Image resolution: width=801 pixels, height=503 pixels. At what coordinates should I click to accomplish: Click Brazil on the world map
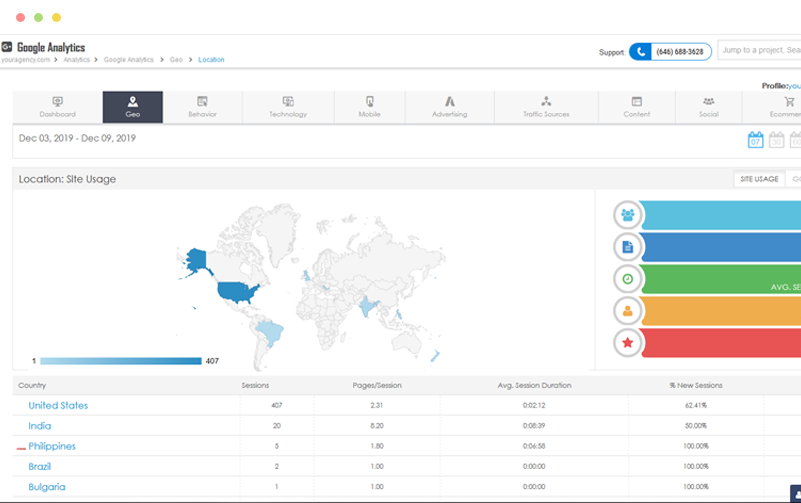click(269, 332)
